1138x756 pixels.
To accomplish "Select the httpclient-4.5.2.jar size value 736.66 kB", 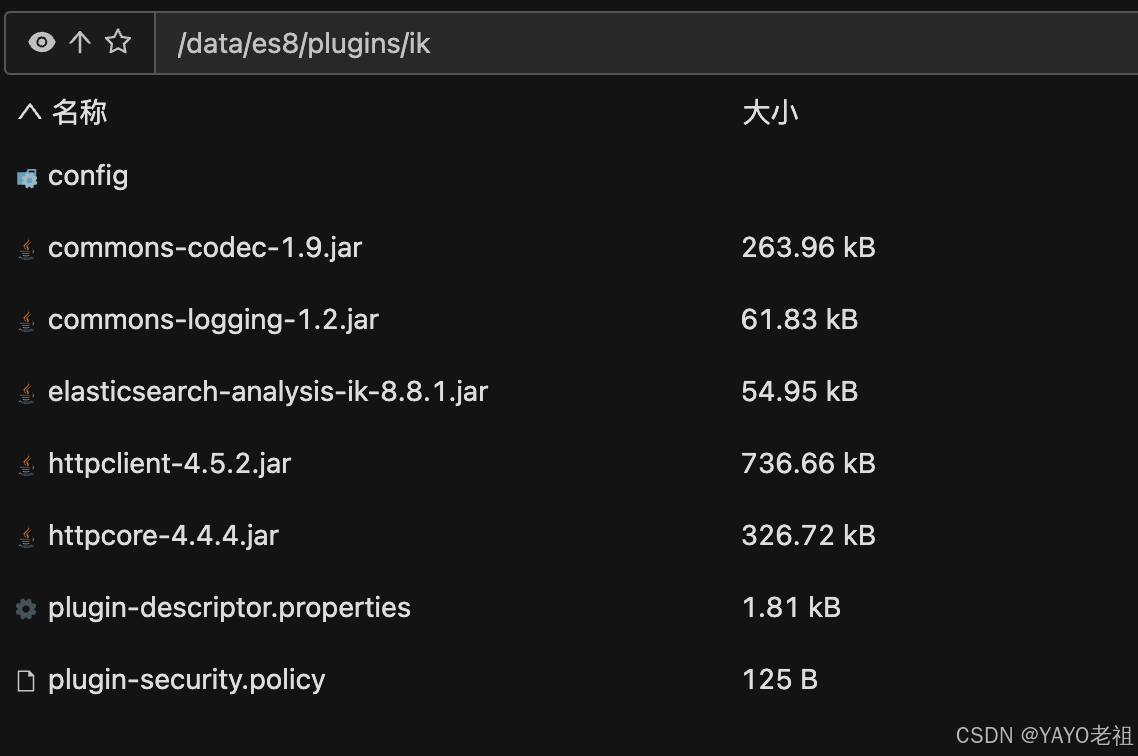I will (x=808, y=464).
